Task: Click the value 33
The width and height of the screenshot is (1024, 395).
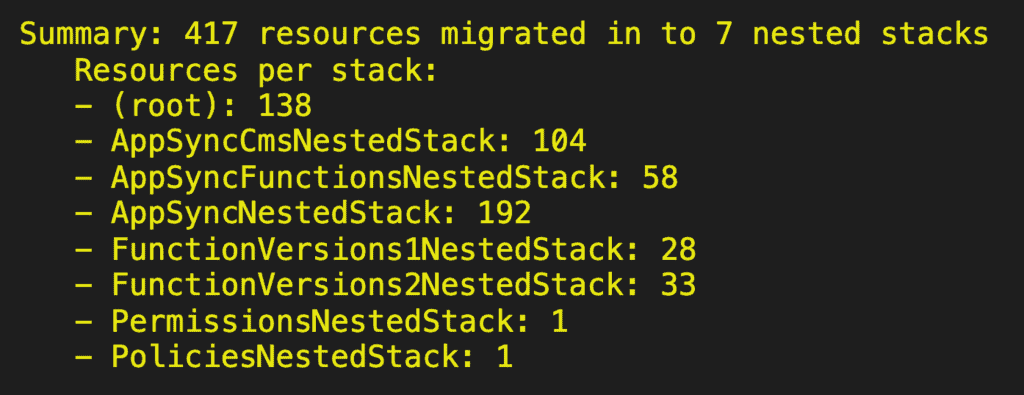Action: [679, 285]
